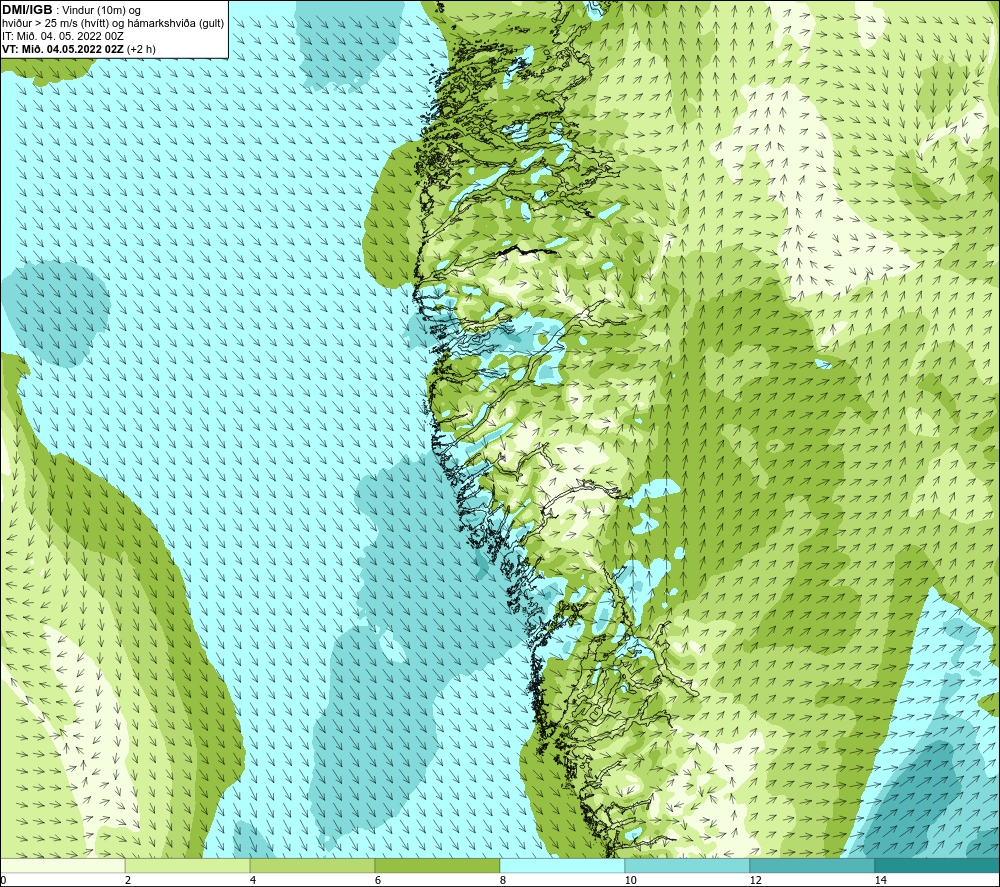Select the "Vindur (10m) og" header text

(x=101, y=10)
